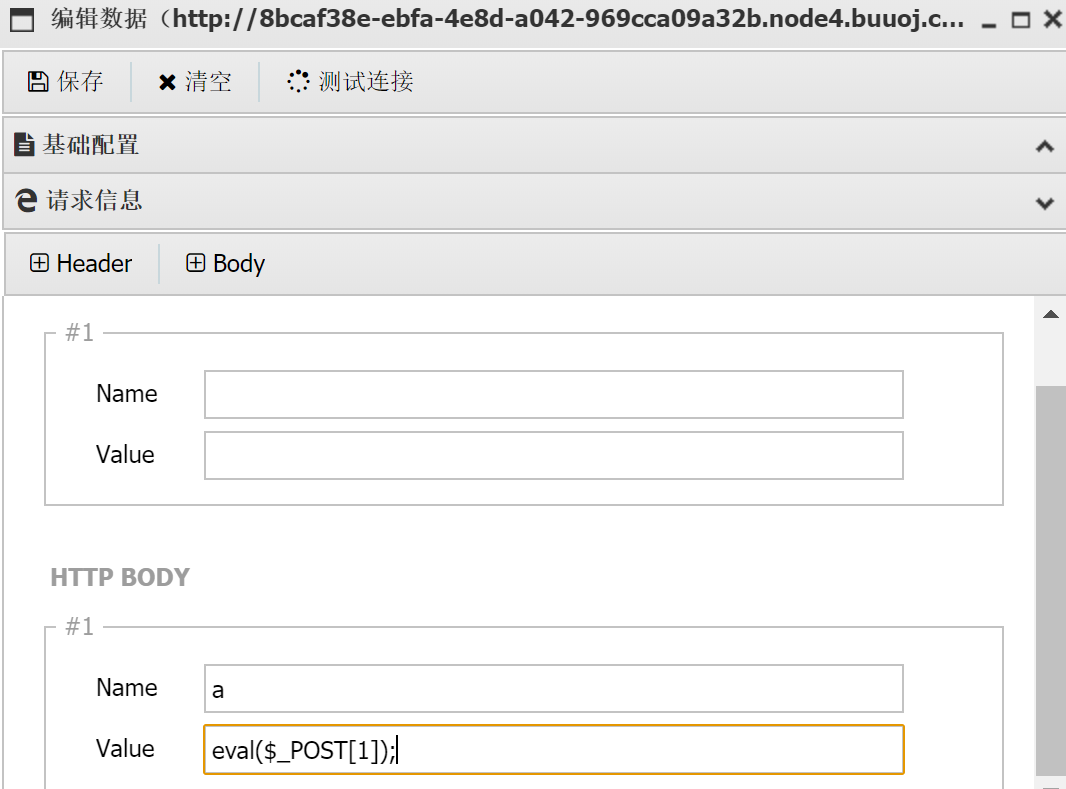Click the basic configuration document icon

pos(25,145)
